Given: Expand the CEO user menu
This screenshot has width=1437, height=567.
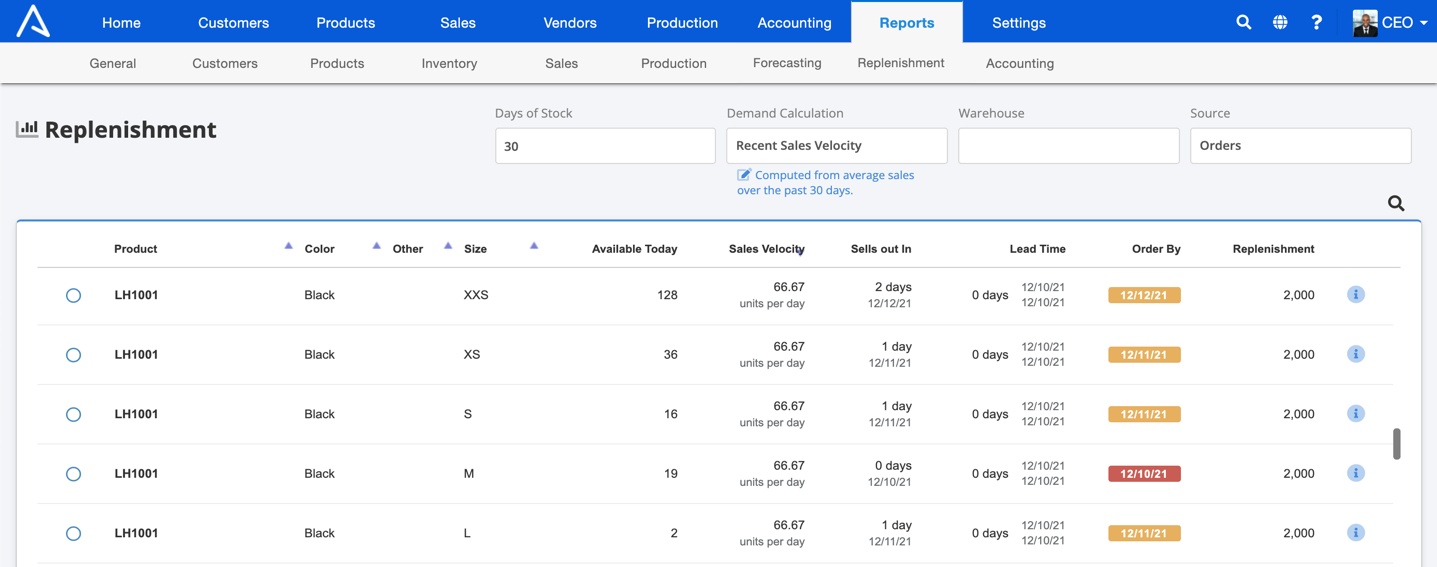Looking at the screenshot, I should [x=1390, y=22].
